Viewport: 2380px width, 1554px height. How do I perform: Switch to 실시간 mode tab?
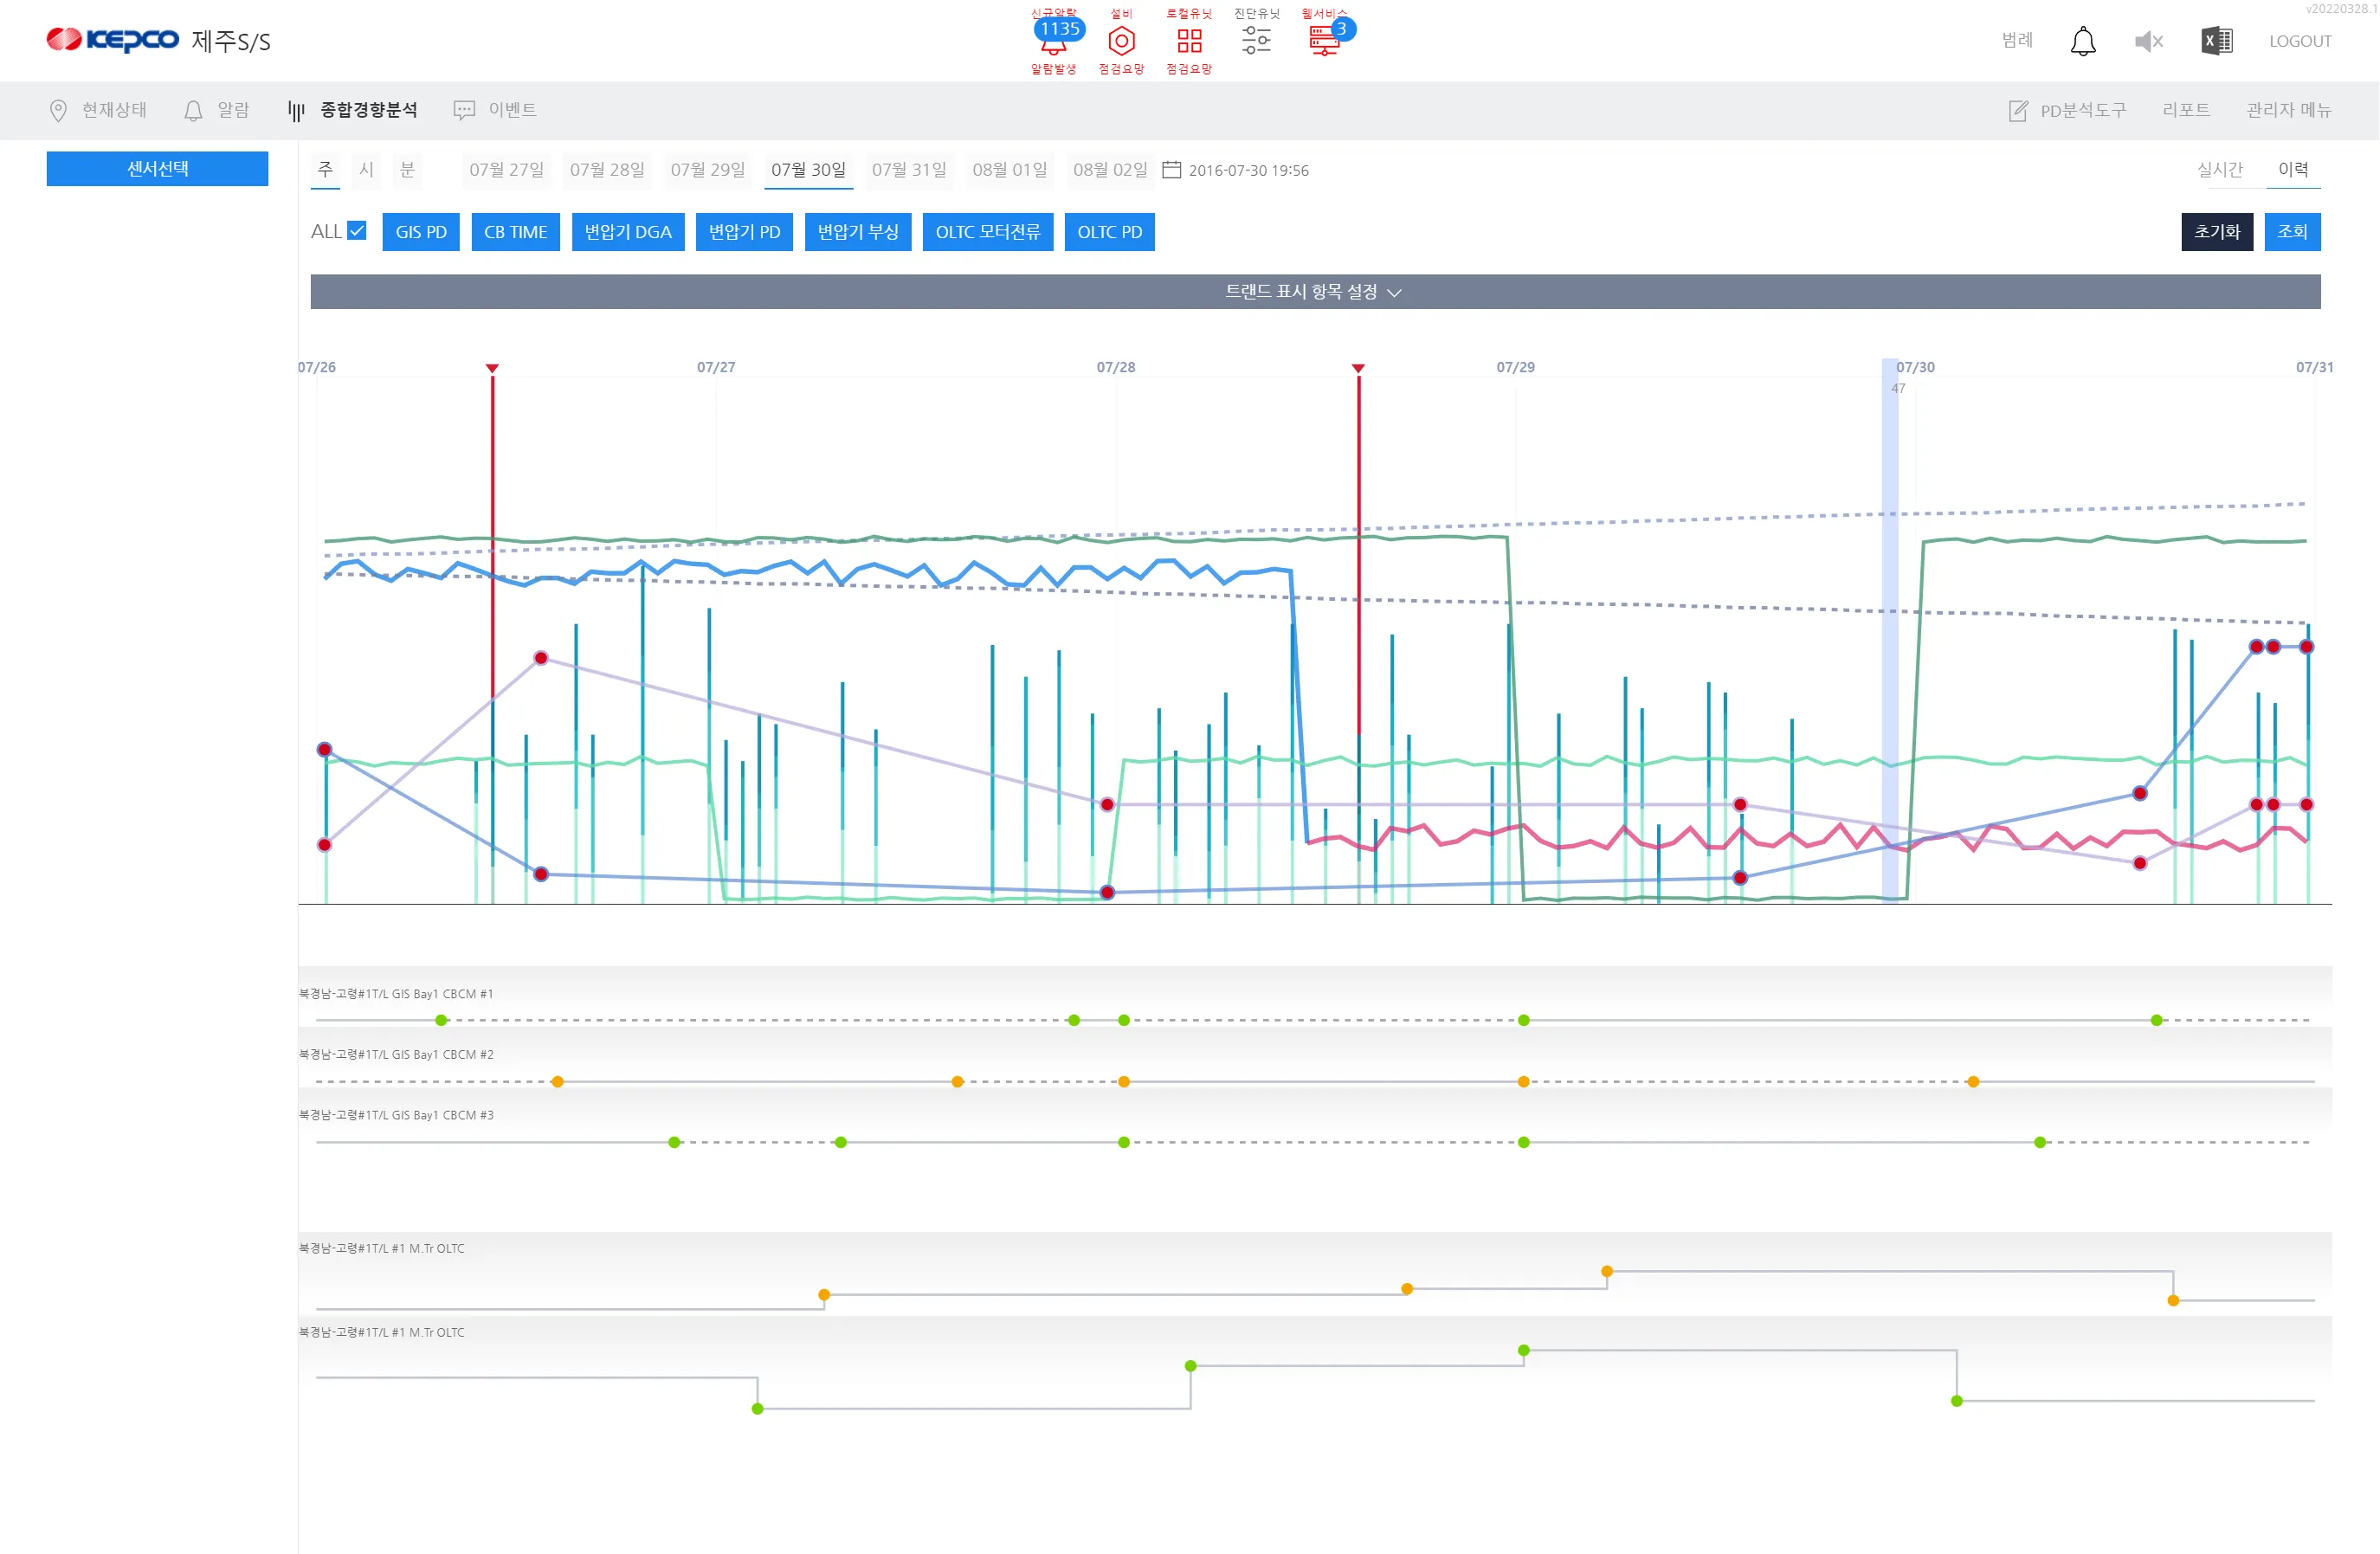[x=2220, y=170]
